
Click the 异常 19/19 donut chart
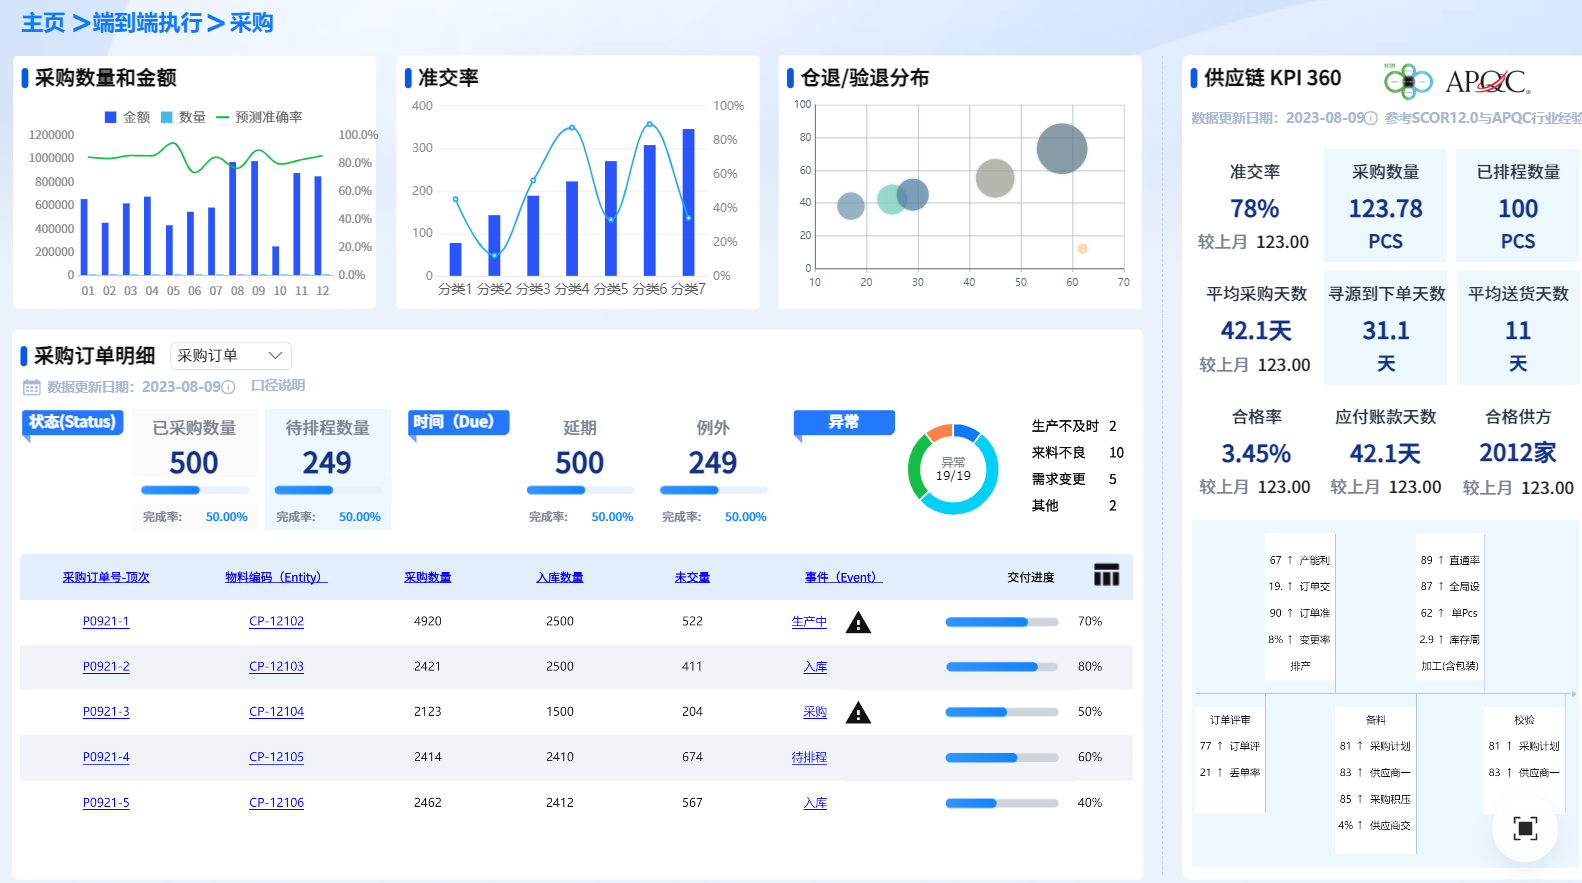pyautogui.click(x=953, y=469)
